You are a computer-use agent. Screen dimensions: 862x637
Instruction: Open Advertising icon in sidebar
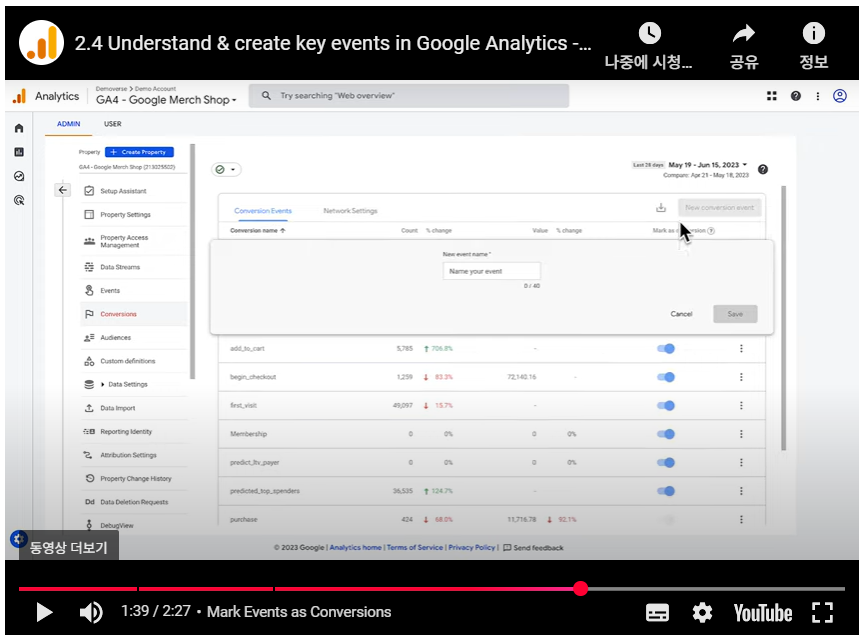(x=19, y=201)
